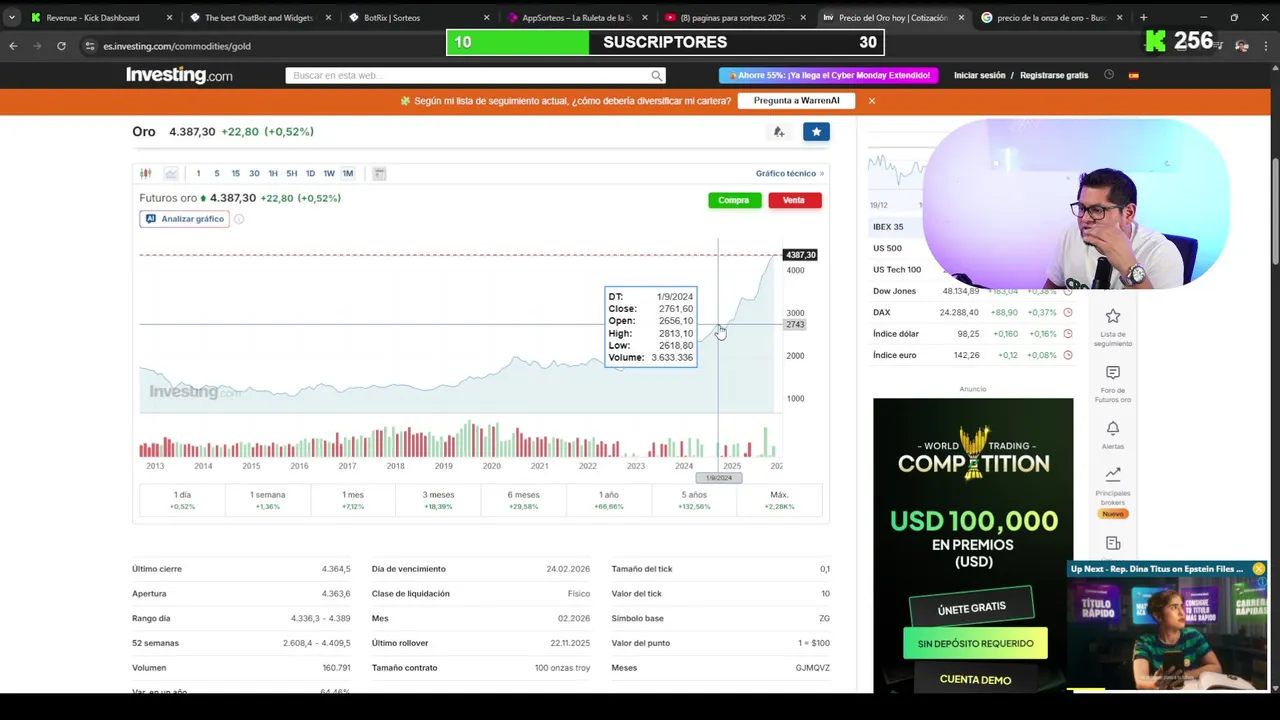Click the site information icon in the address bar

pyautogui.click(x=89, y=46)
